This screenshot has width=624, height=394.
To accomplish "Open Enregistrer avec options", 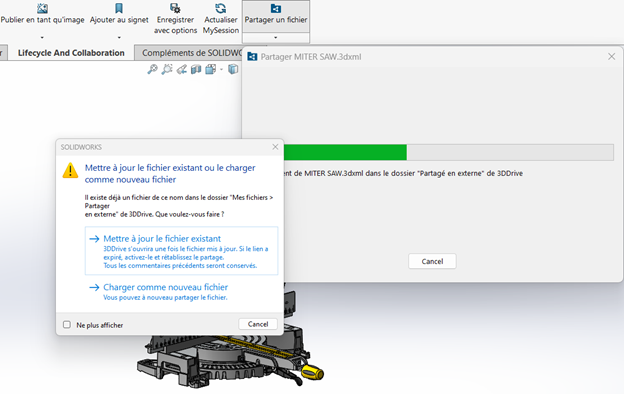I will pos(175,19).
